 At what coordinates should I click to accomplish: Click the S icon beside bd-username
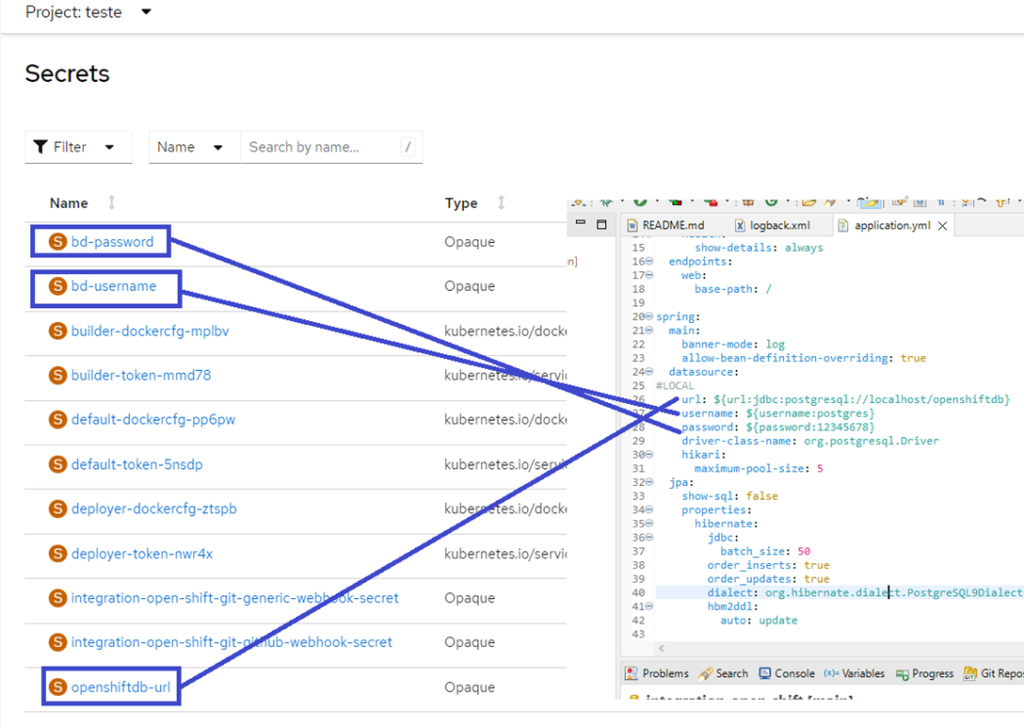click(x=57, y=286)
